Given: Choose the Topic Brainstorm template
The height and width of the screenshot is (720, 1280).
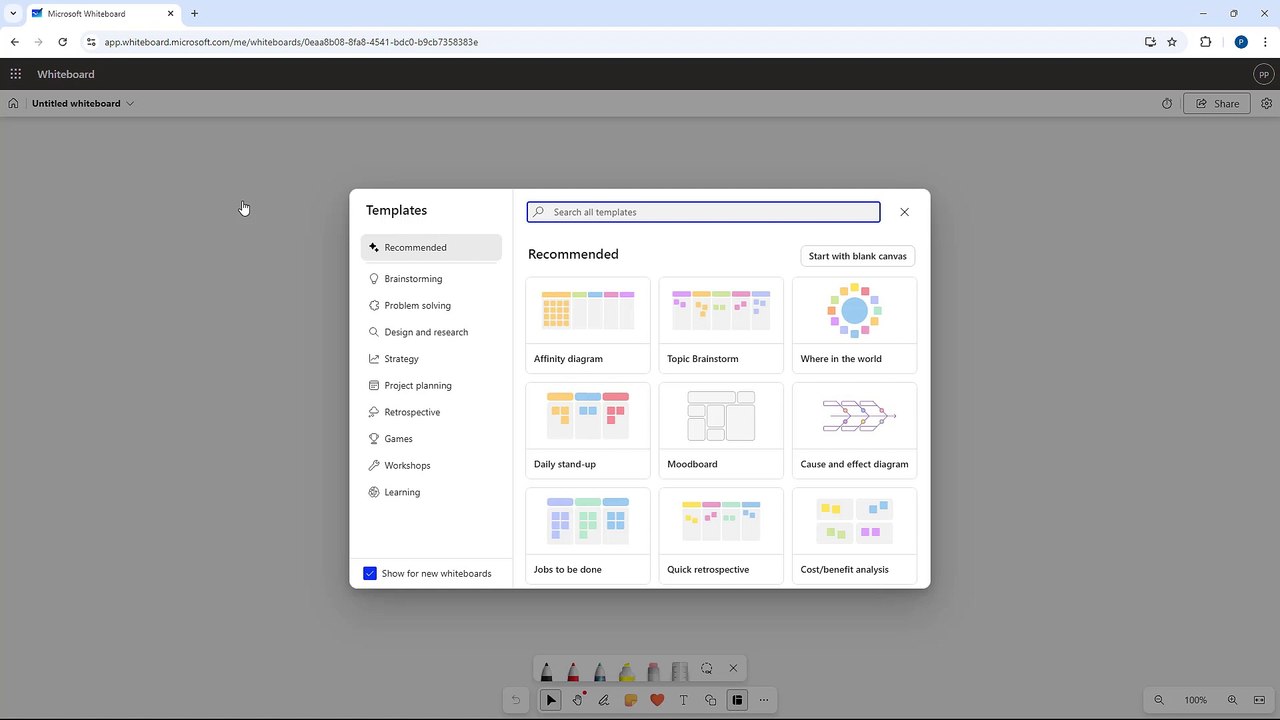Looking at the screenshot, I should point(721,325).
